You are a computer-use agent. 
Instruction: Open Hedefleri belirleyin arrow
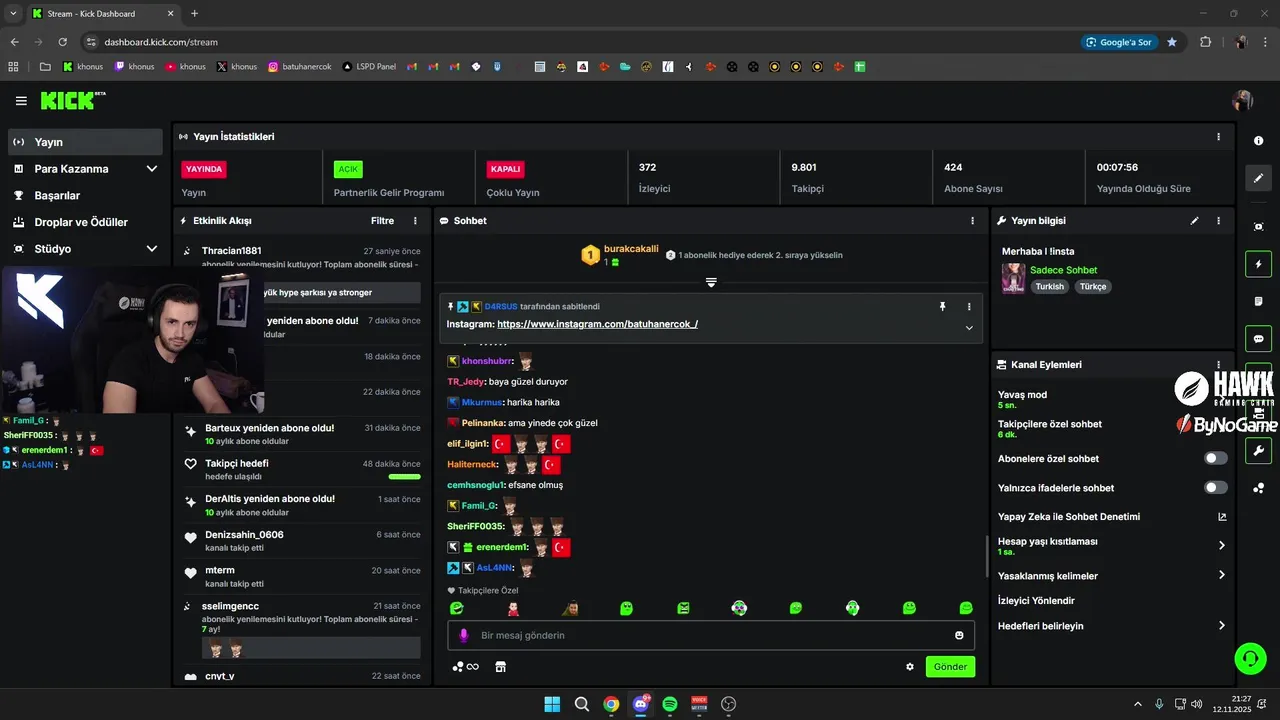(1222, 626)
